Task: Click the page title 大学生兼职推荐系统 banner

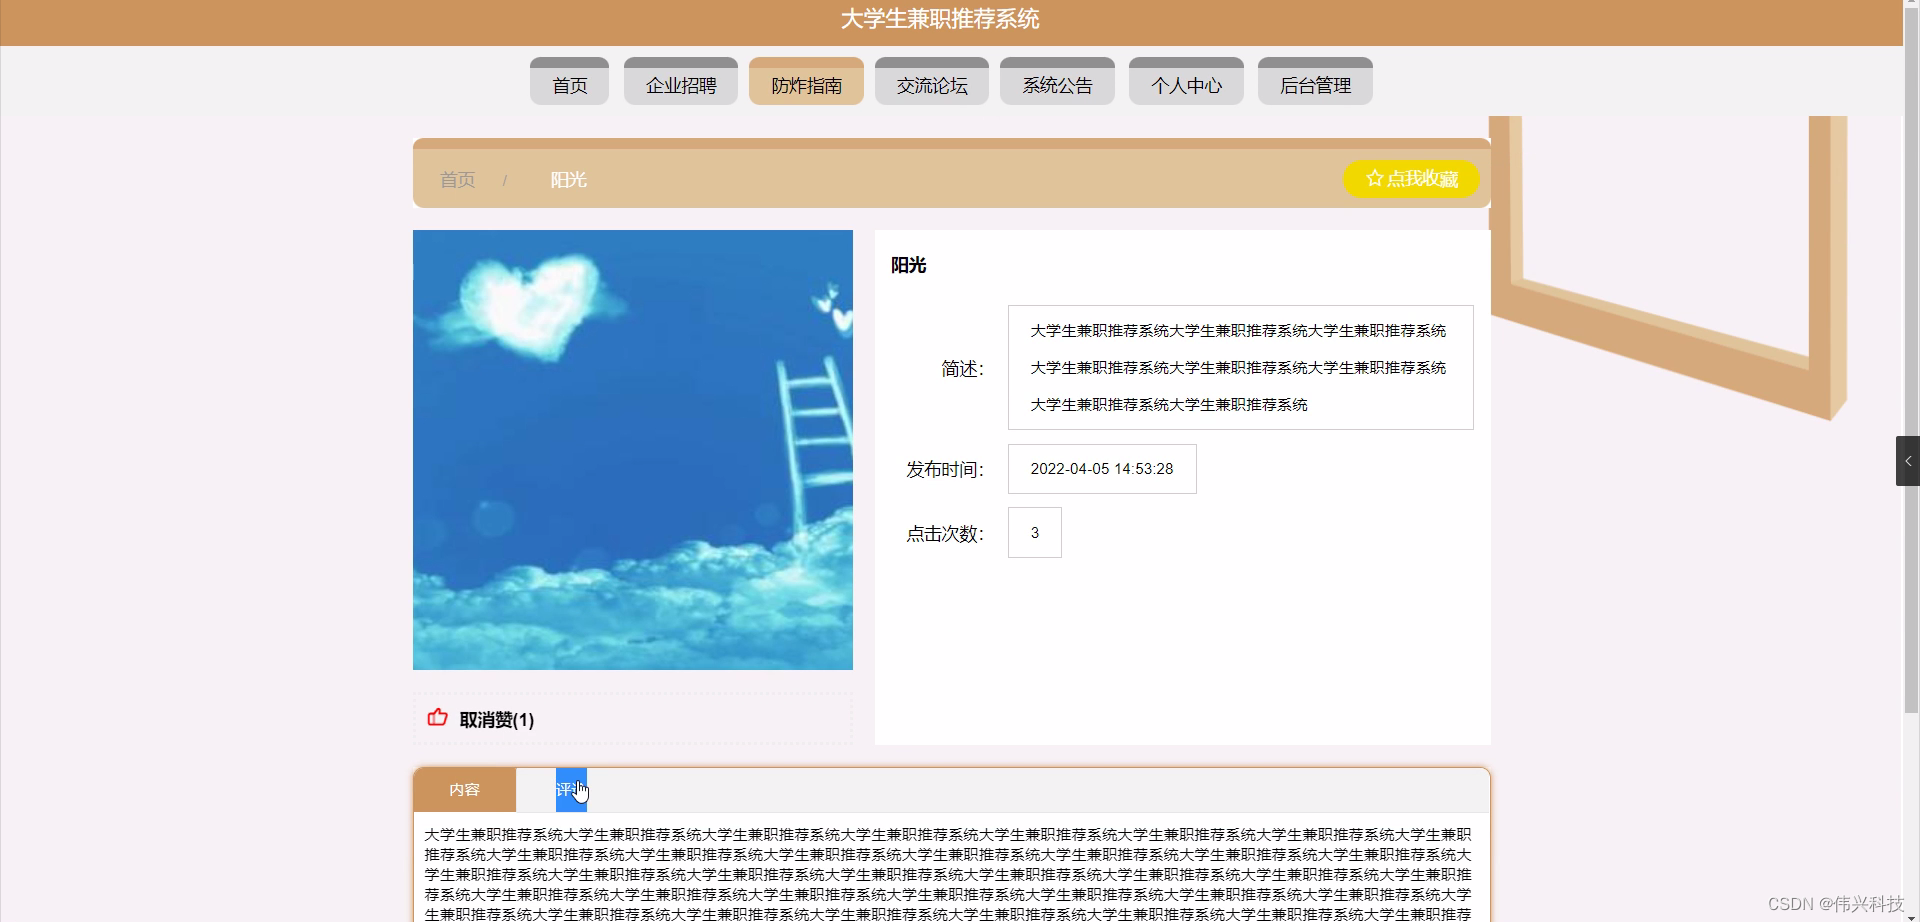Action: 939,19
